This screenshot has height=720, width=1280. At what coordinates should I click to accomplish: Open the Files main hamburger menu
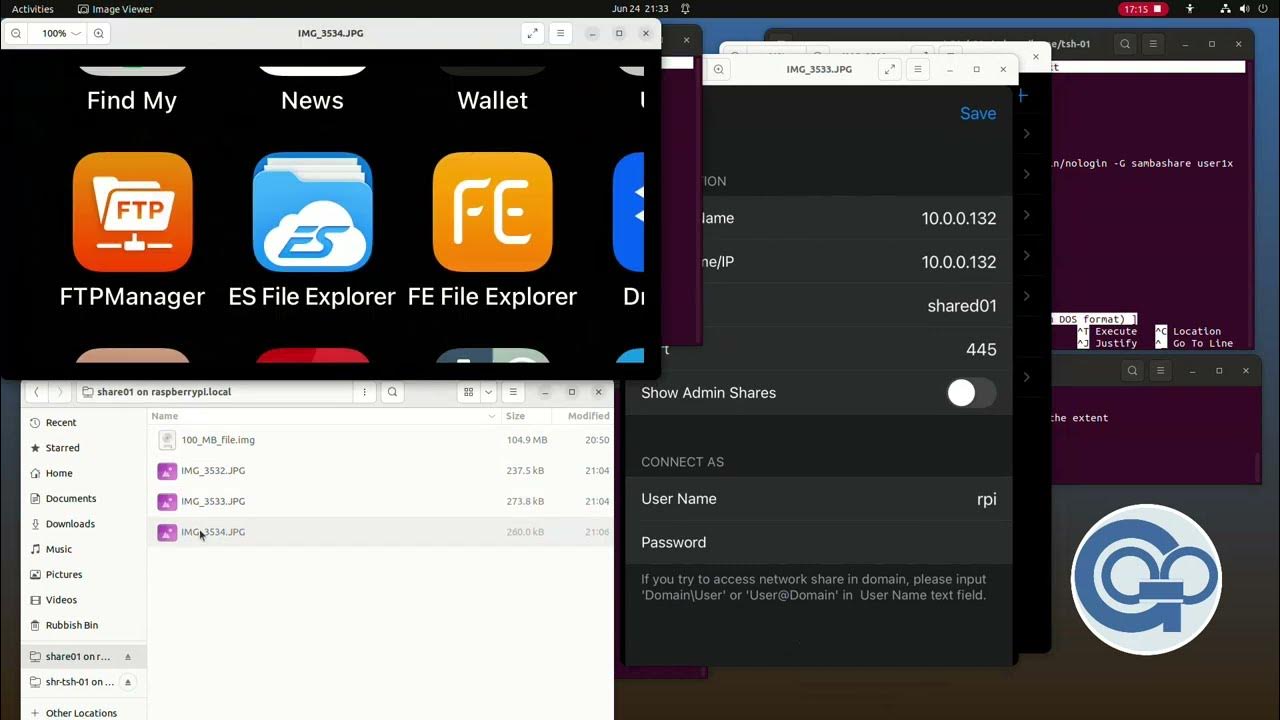(x=513, y=392)
